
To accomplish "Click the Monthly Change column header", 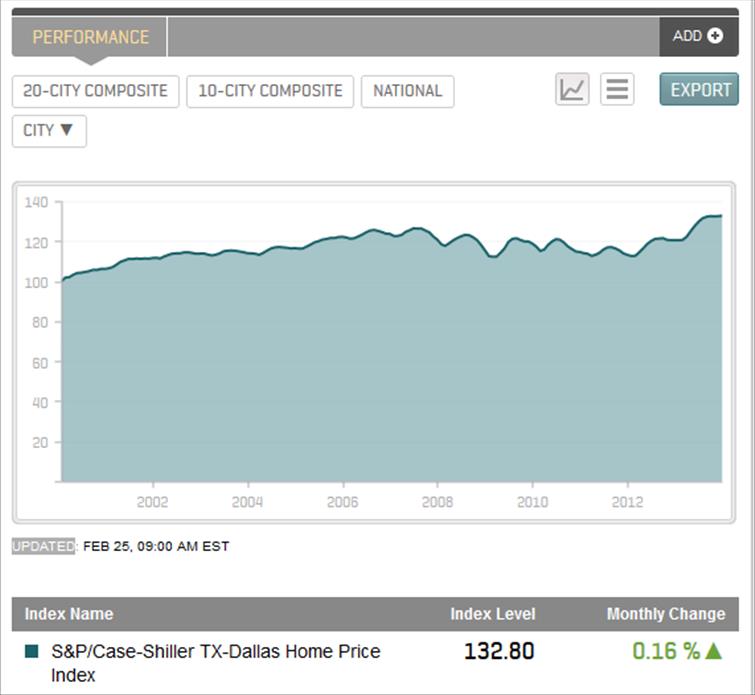I will pyautogui.click(x=665, y=614).
